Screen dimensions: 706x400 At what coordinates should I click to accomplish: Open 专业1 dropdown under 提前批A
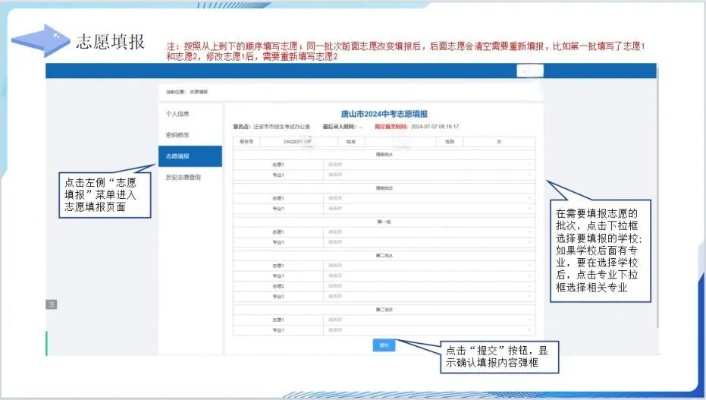coord(429,175)
